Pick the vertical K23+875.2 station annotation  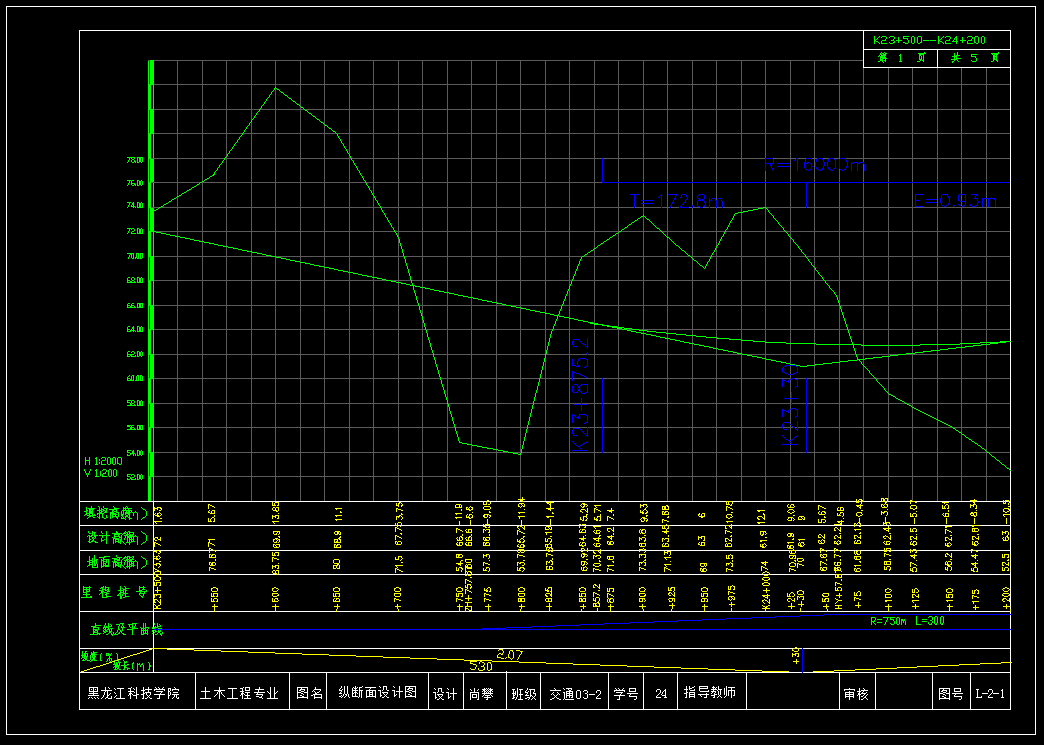point(580,396)
